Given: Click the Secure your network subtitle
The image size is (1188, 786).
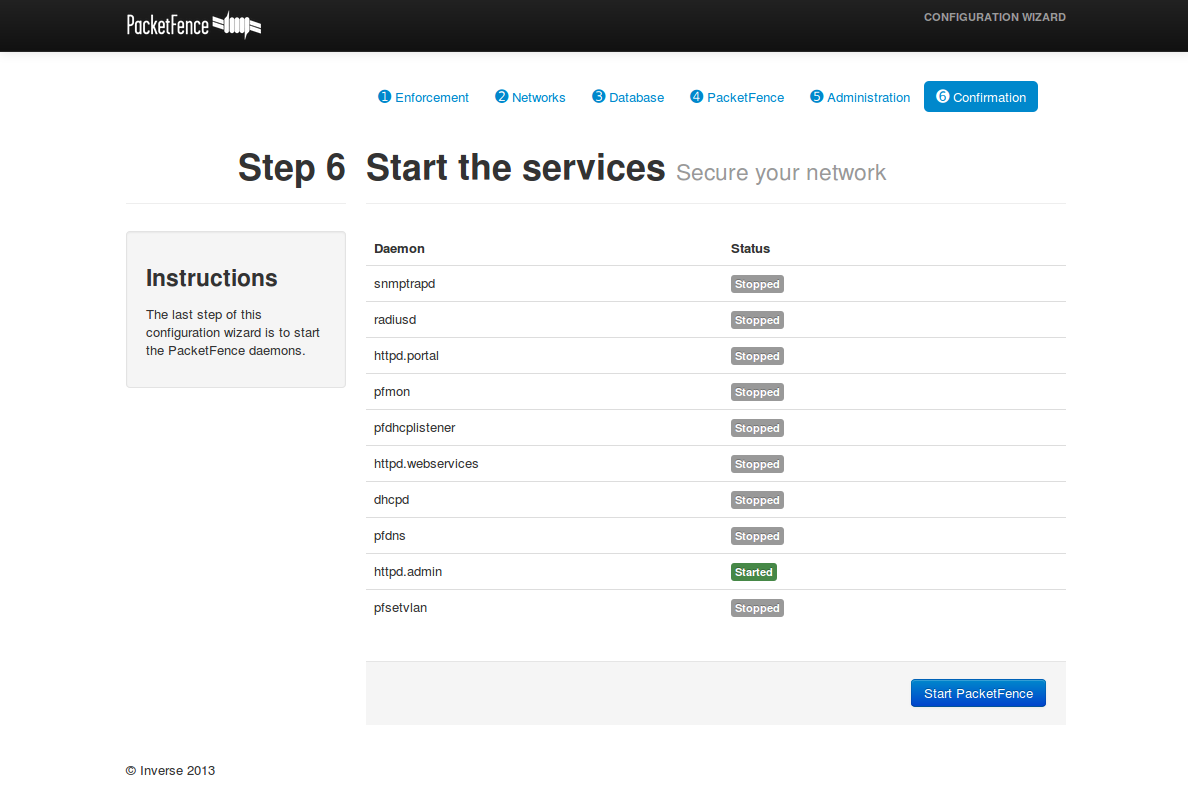Looking at the screenshot, I should pyautogui.click(x=780, y=173).
